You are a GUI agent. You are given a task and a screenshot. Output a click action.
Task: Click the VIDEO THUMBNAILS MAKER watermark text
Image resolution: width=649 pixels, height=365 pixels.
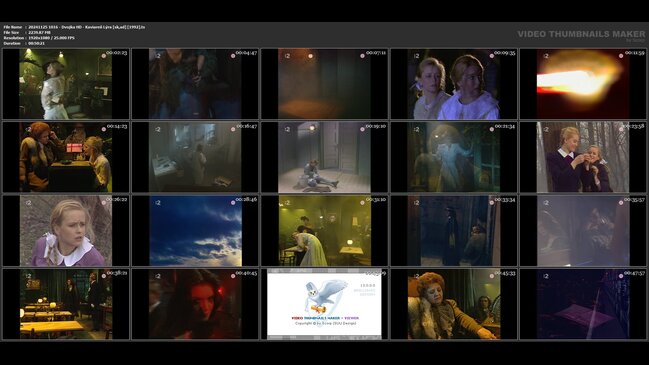581,34
